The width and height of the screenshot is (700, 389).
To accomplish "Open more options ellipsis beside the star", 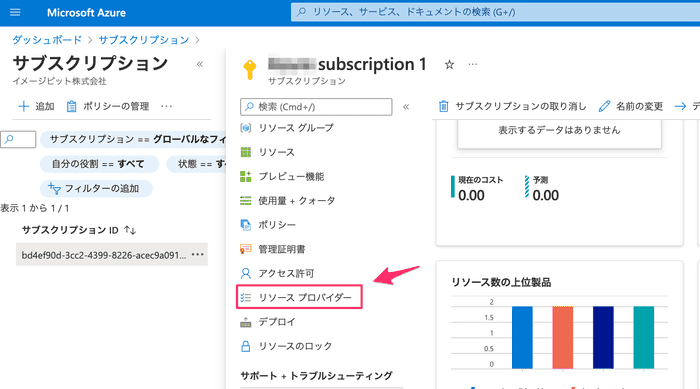I will (472, 65).
